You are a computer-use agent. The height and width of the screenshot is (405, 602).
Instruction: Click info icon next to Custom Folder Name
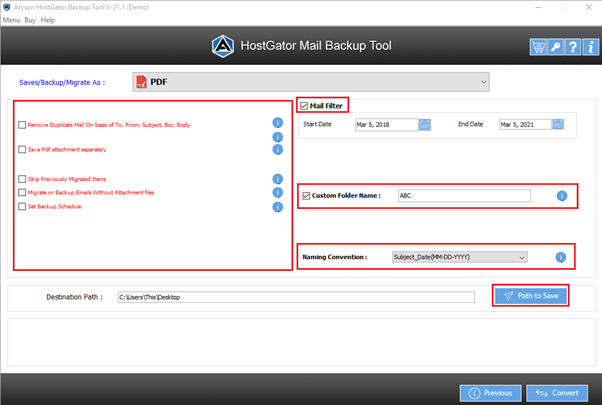click(x=562, y=196)
